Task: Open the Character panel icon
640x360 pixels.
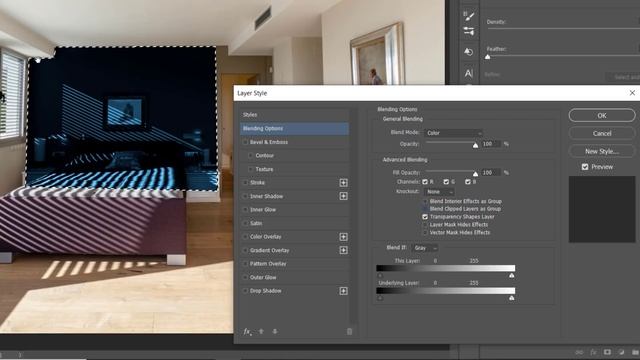Action: point(469,73)
